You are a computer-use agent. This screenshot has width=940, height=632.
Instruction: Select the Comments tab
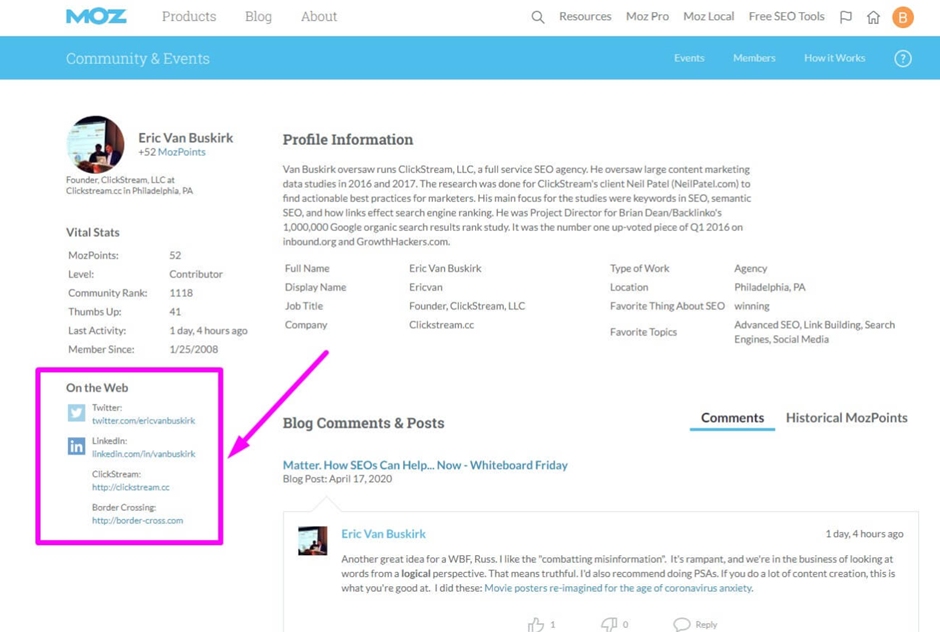[x=733, y=418]
